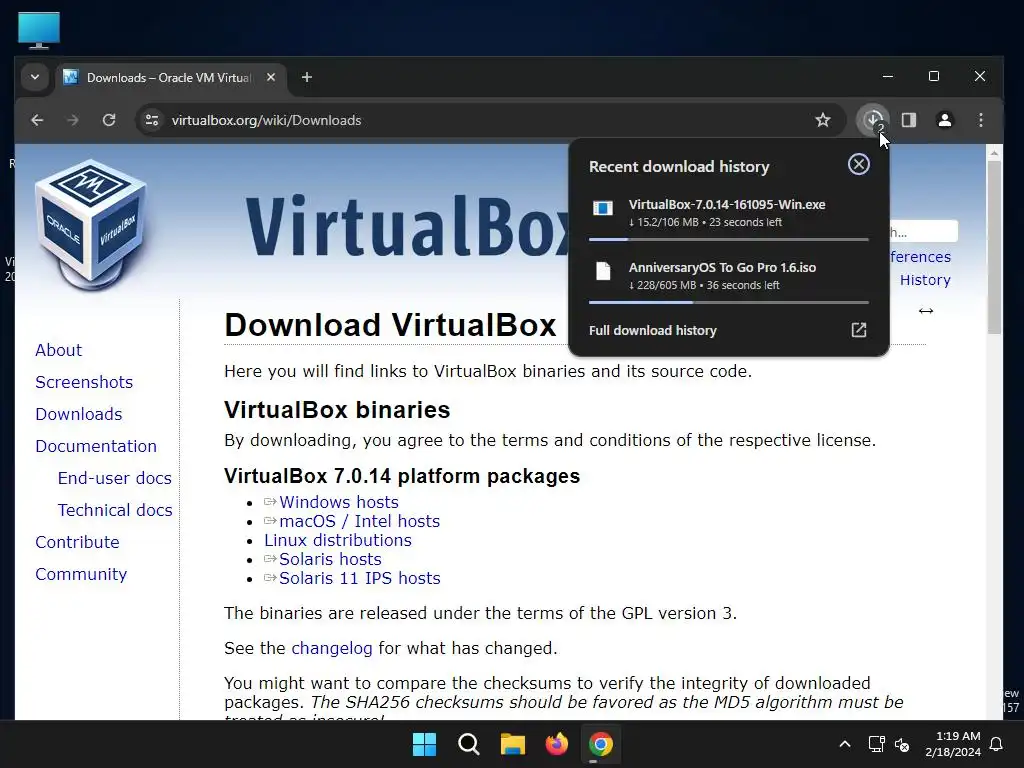Viewport: 1024px width, 768px height.
Task: Click the scrollbar up arrow
Action: 994,153
